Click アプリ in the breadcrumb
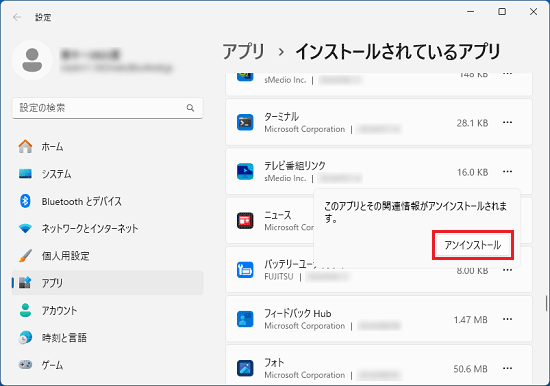550x386 pixels. [243, 52]
